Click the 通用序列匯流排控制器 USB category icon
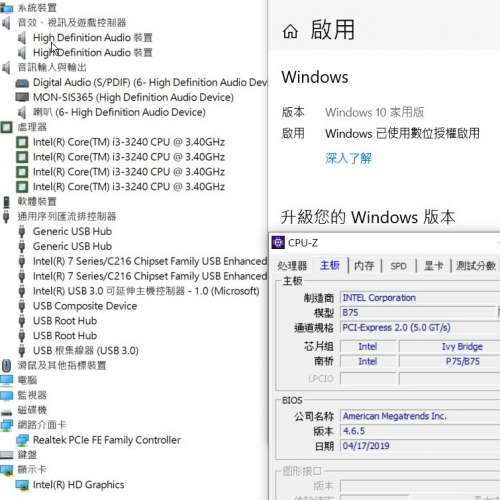 click(x=6, y=216)
